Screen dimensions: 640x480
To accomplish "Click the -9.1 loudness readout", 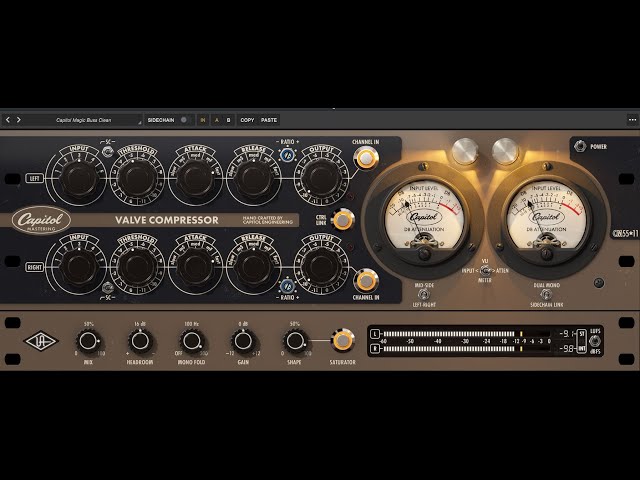I will [x=567, y=334].
